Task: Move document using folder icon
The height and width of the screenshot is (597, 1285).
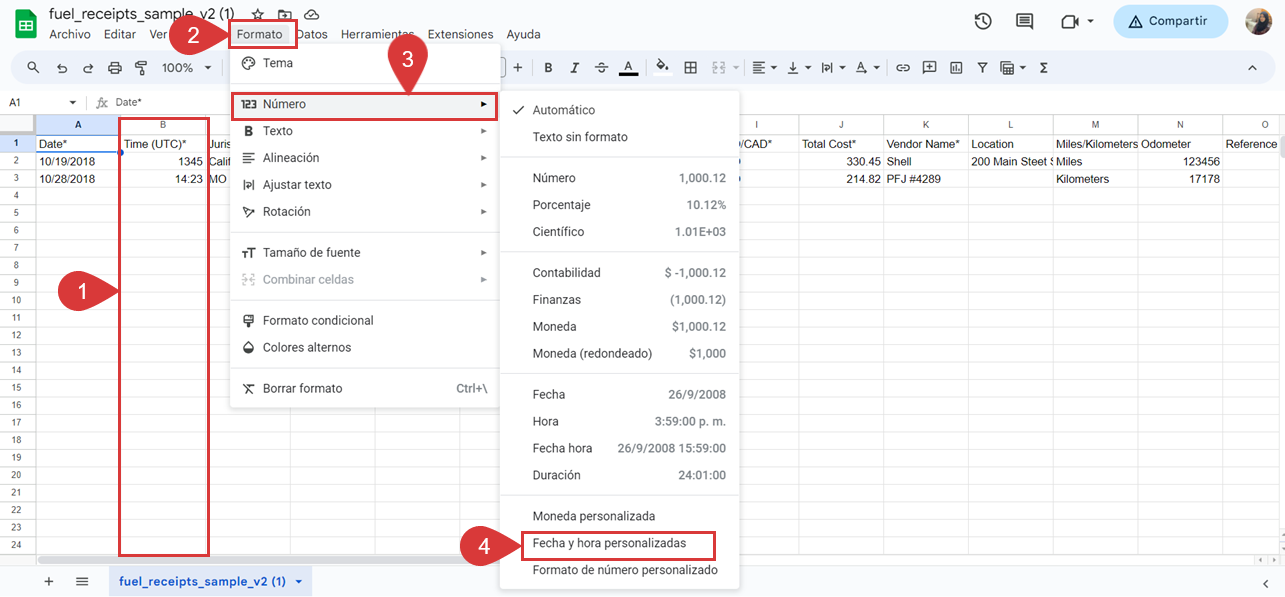Action: click(285, 15)
